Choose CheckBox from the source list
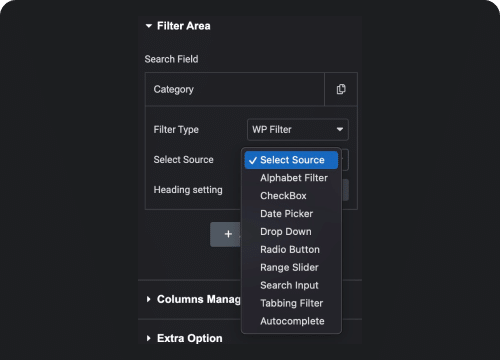 click(283, 196)
